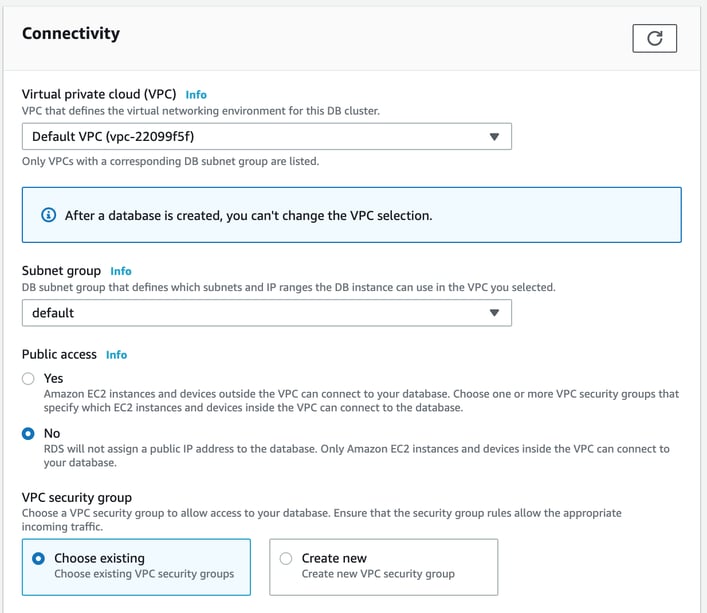Click the Subnet group dropdown arrow icon
Viewport: 707px width, 613px height.
[494, 313]
